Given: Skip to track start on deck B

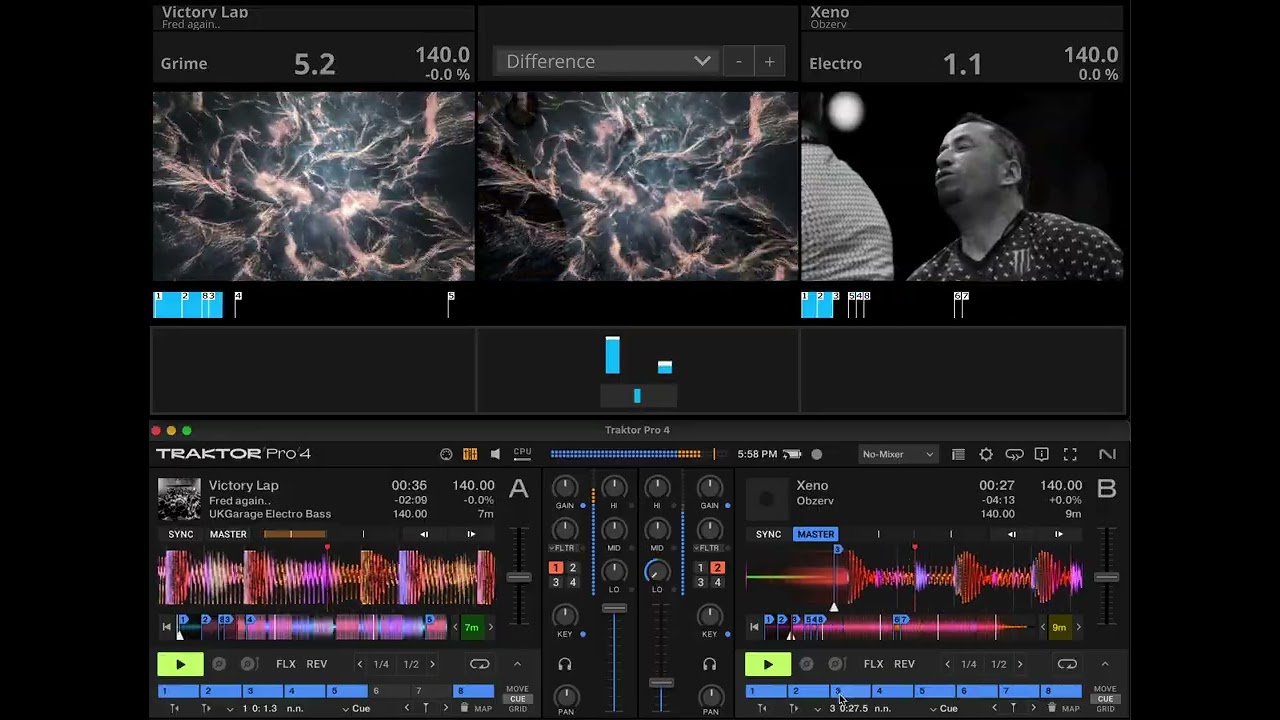Looking at the screenshot, I should (754, 627).
